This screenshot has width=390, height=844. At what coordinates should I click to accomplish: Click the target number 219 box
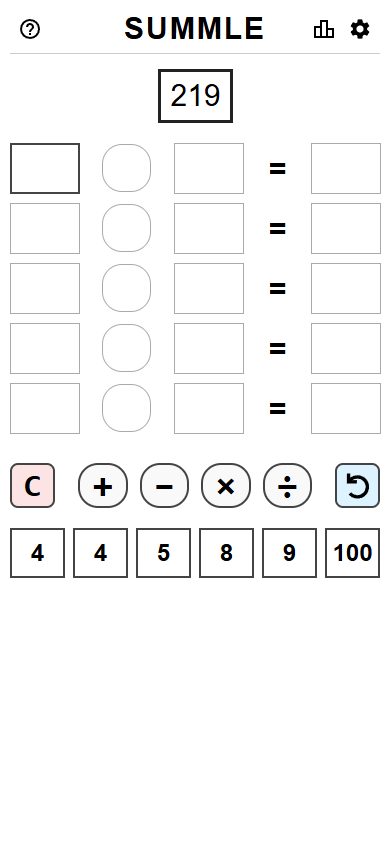pos(195,96)
